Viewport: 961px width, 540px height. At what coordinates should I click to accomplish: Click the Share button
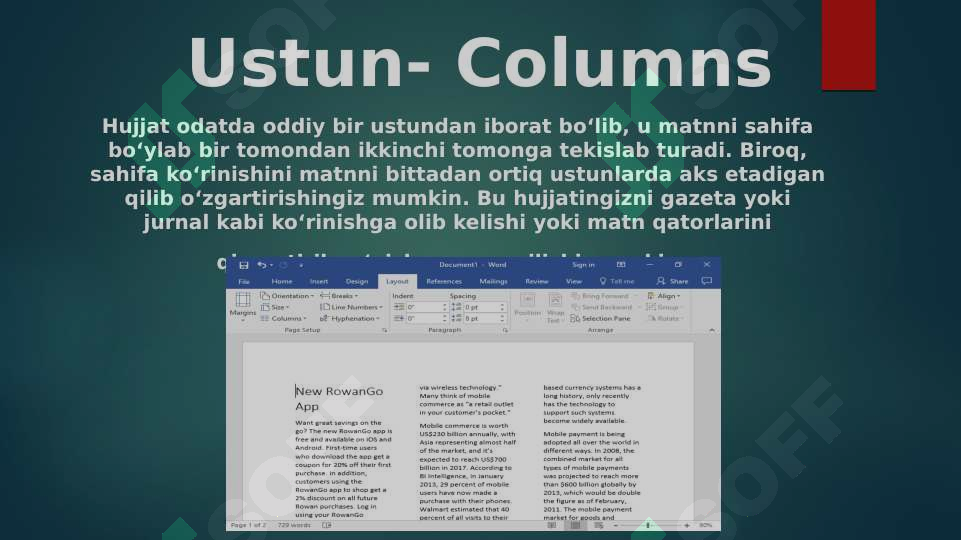pyautogui.click(x=672, y=281)
